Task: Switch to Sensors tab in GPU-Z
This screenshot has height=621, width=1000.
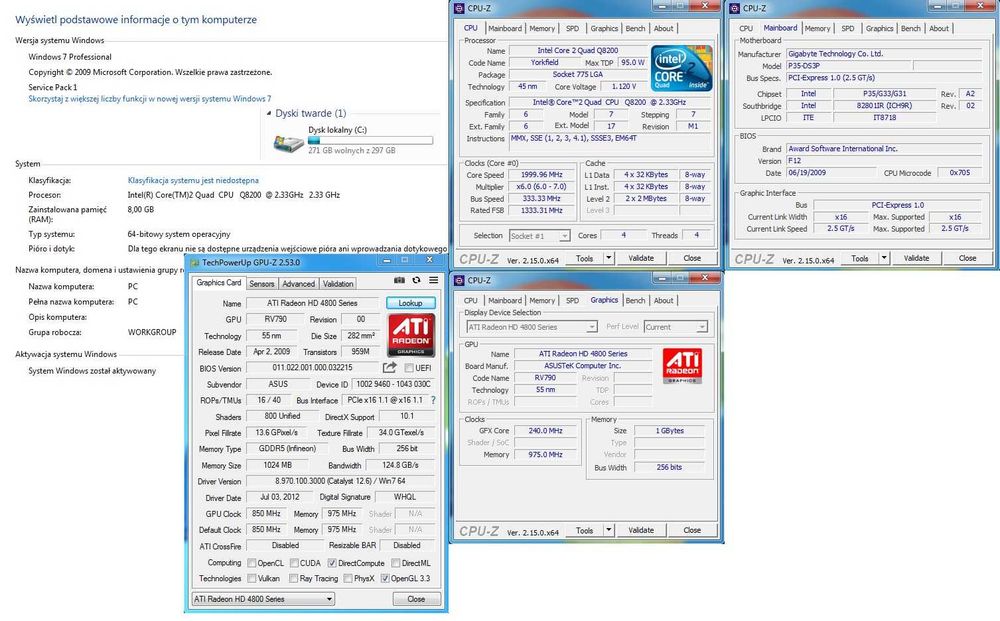Action: pos(261,284)
